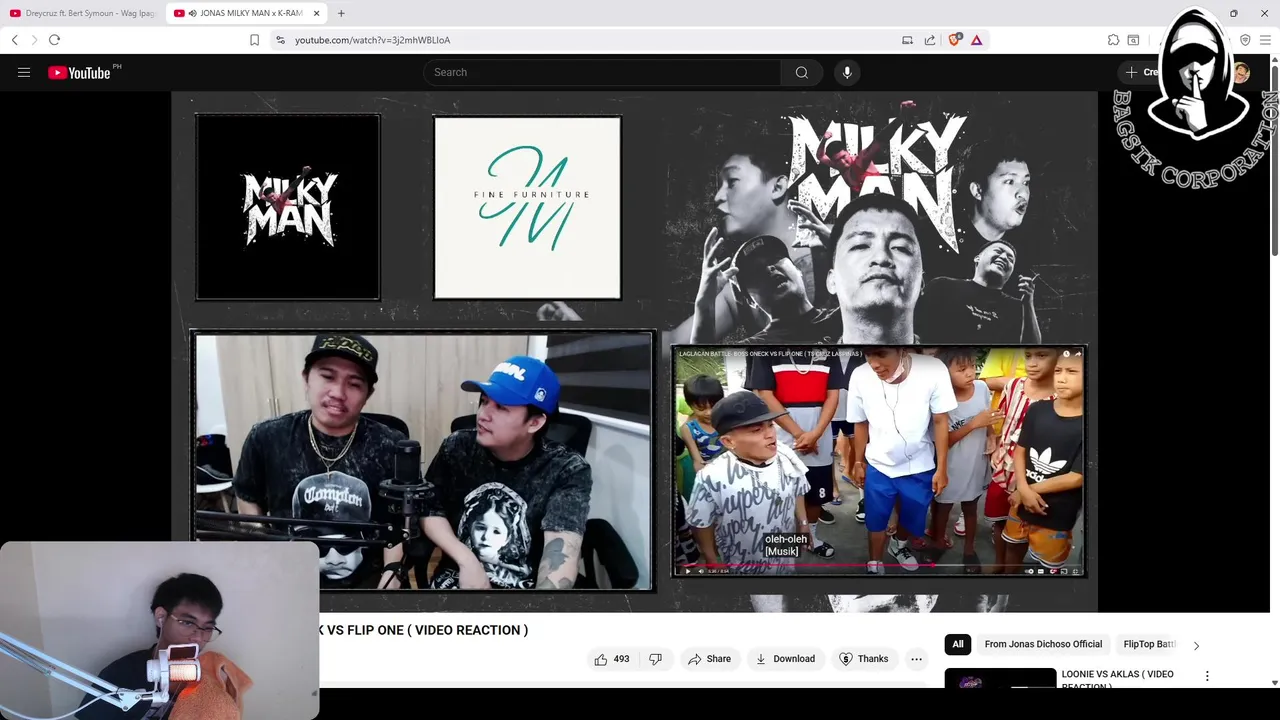The width and height of the screenshot is (1280, 720).
Task: Open the Brave VPN shield icon
Action: point(1245,40)
